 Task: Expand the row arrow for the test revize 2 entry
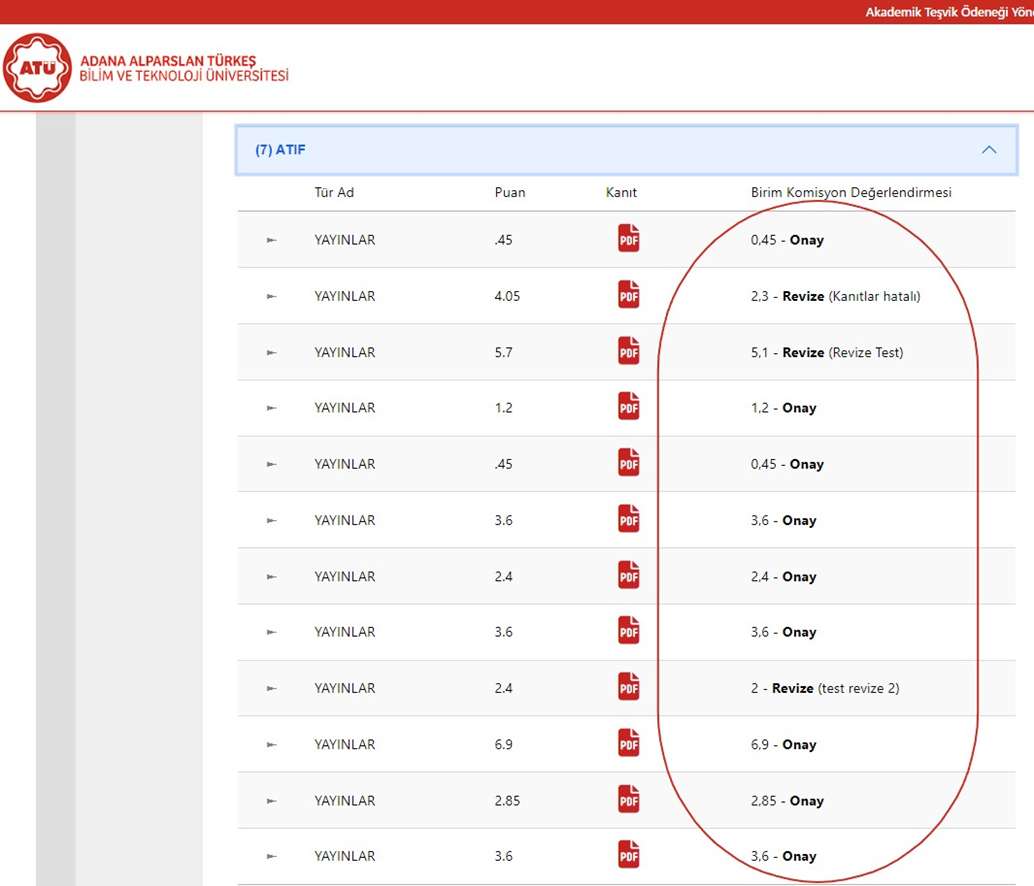271,688
